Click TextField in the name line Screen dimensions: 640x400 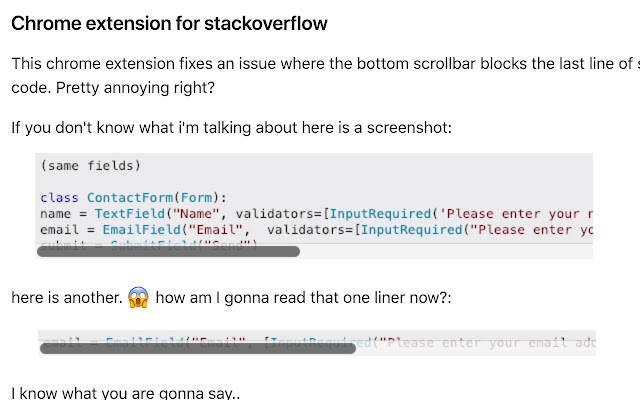133,214
